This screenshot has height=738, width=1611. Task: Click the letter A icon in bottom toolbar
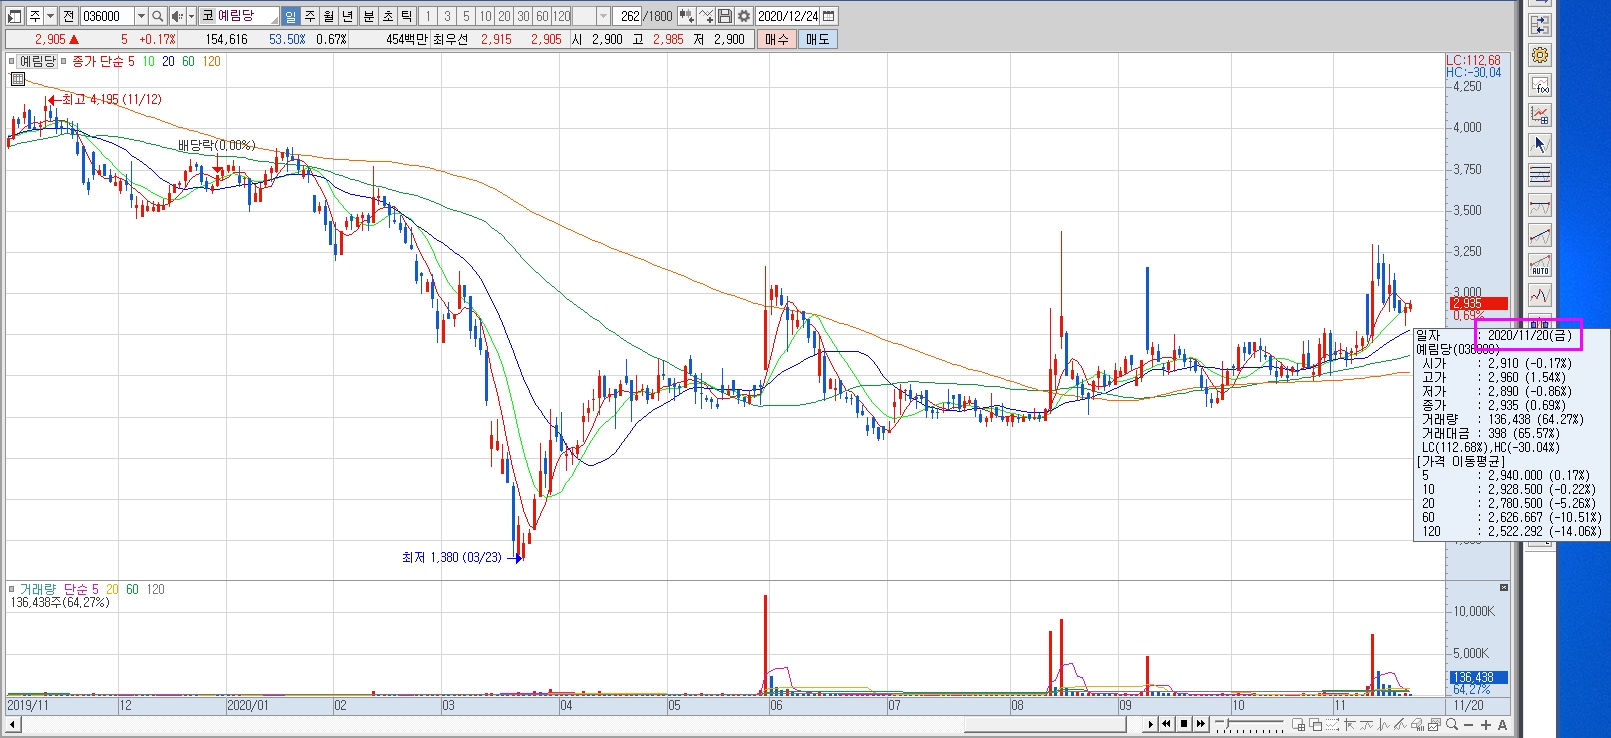(1502, 725)
